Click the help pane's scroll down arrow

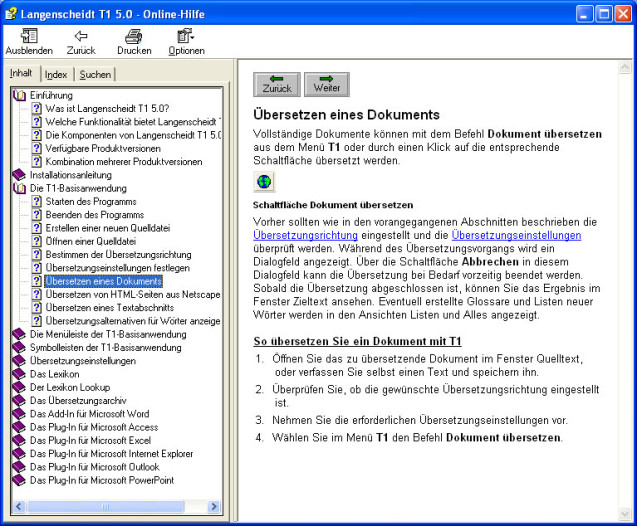tap(625, 514)
